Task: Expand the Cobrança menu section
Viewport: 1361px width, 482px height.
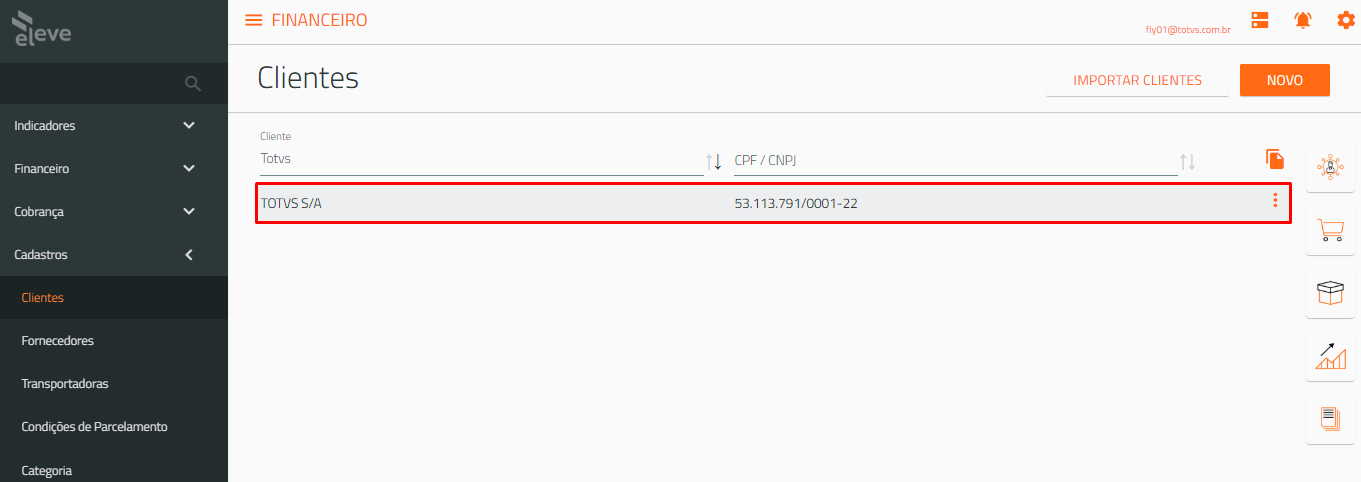Action: pos(114,212)
